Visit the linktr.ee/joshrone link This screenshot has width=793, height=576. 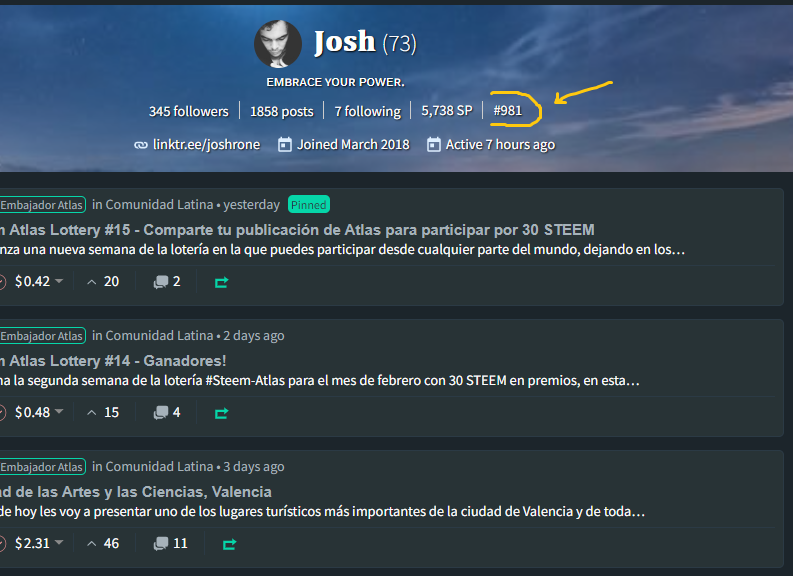(206, 145)
